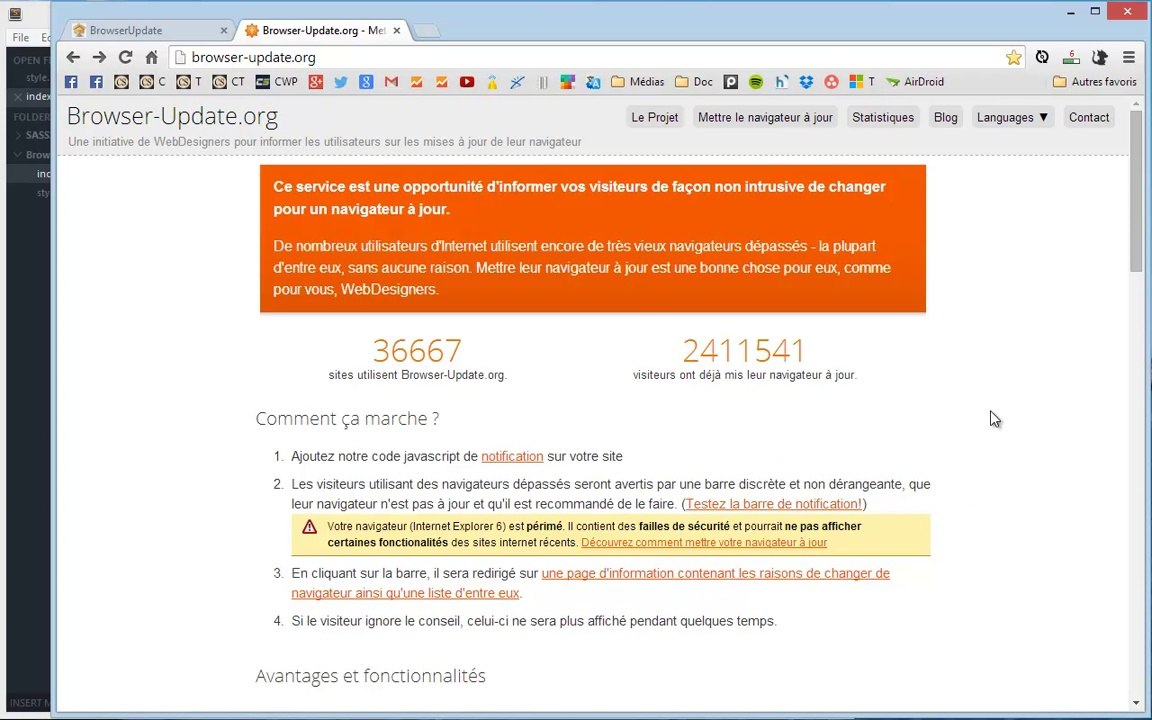
Task: Click the 2411541 visitors counter
Action: tap(744, 350)
